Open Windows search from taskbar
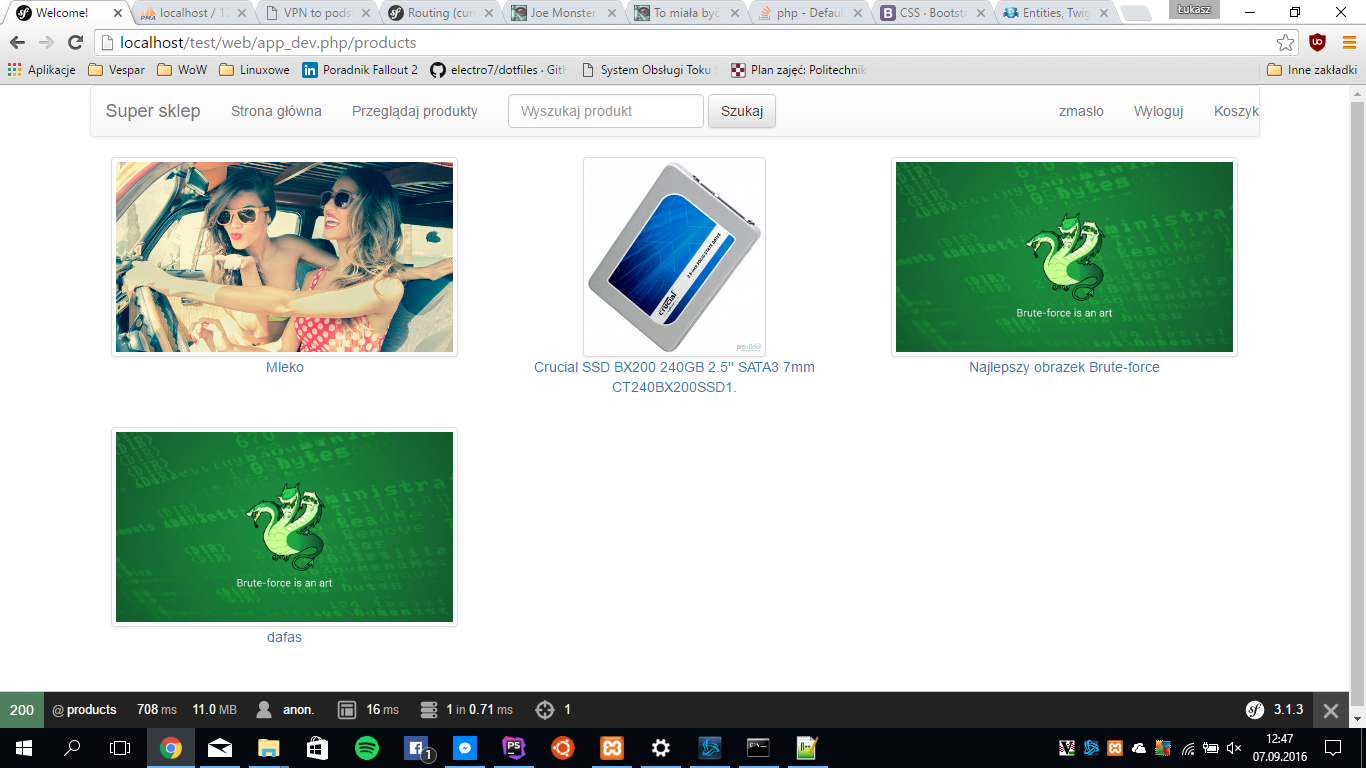The width and height of the screenshot is (1366, 768). [72, 748]
